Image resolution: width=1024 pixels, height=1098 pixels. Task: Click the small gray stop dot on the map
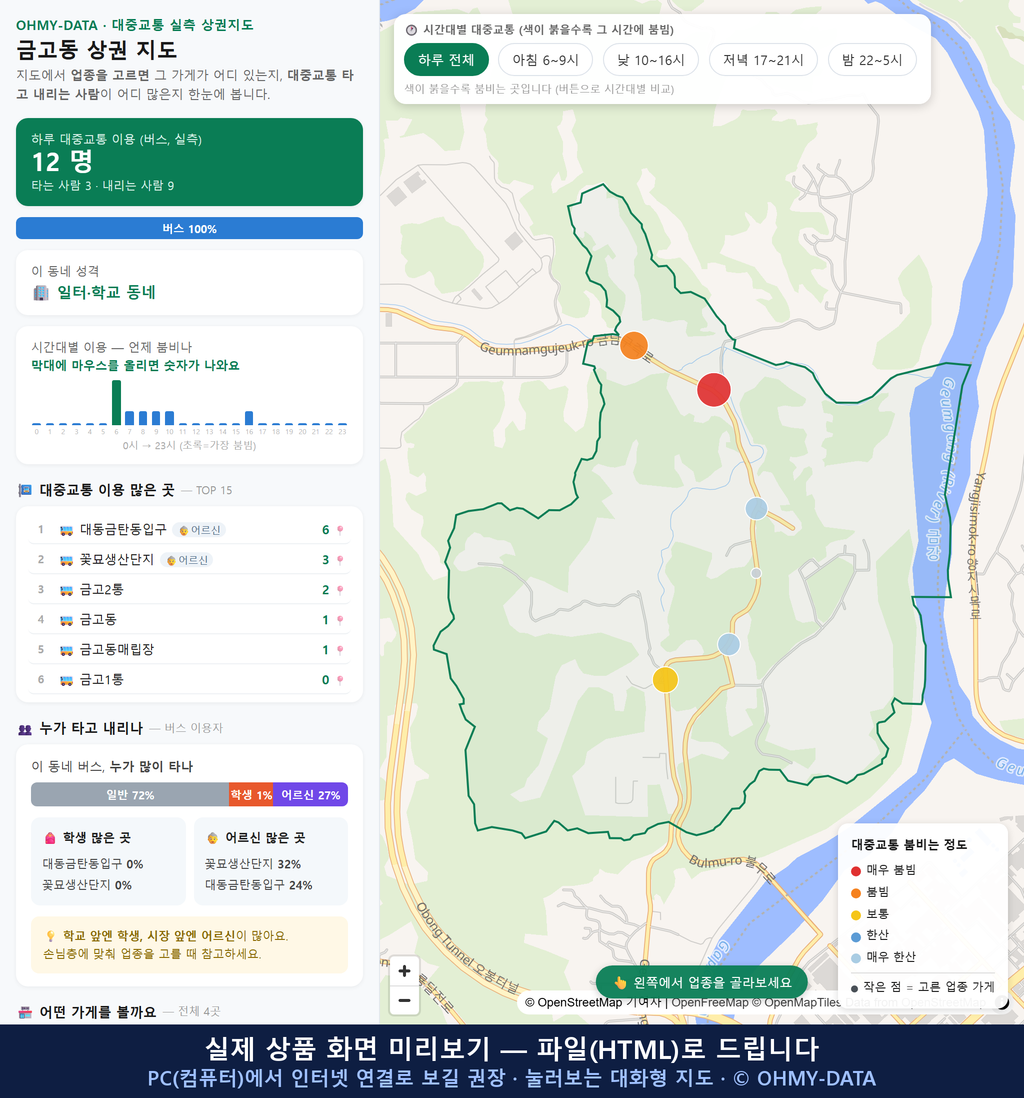point(756,573)
